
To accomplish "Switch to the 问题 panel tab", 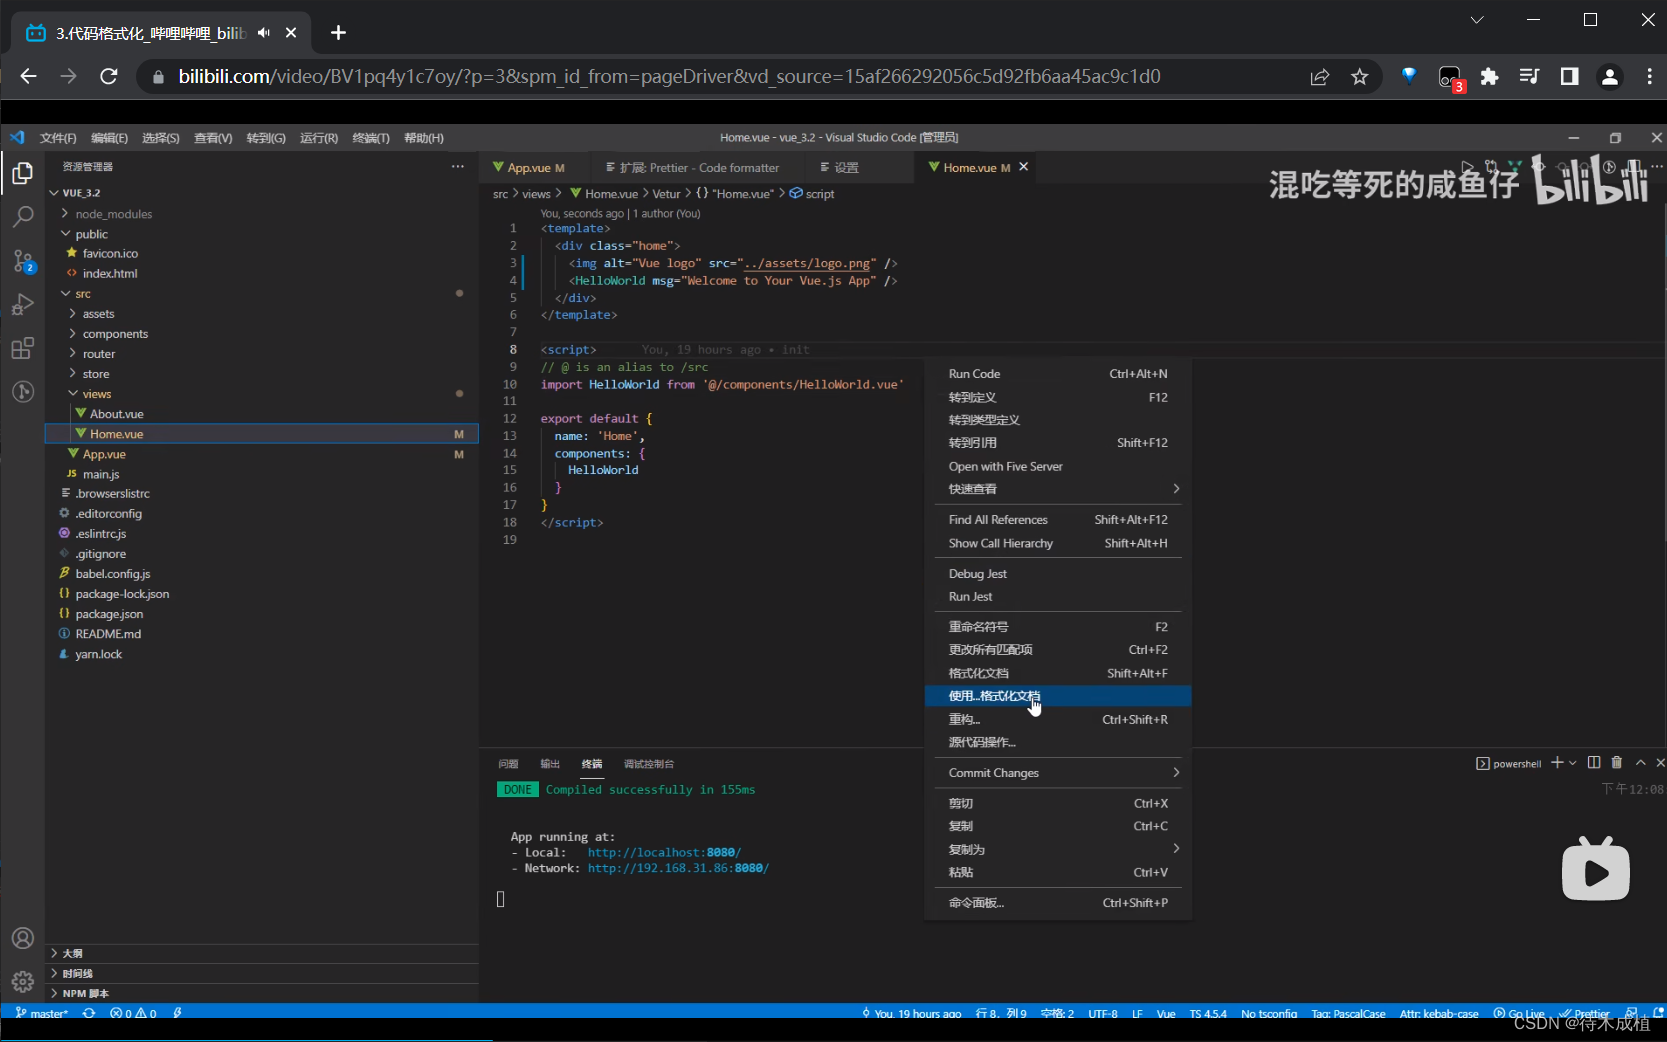I will click(x=508, y=764).
